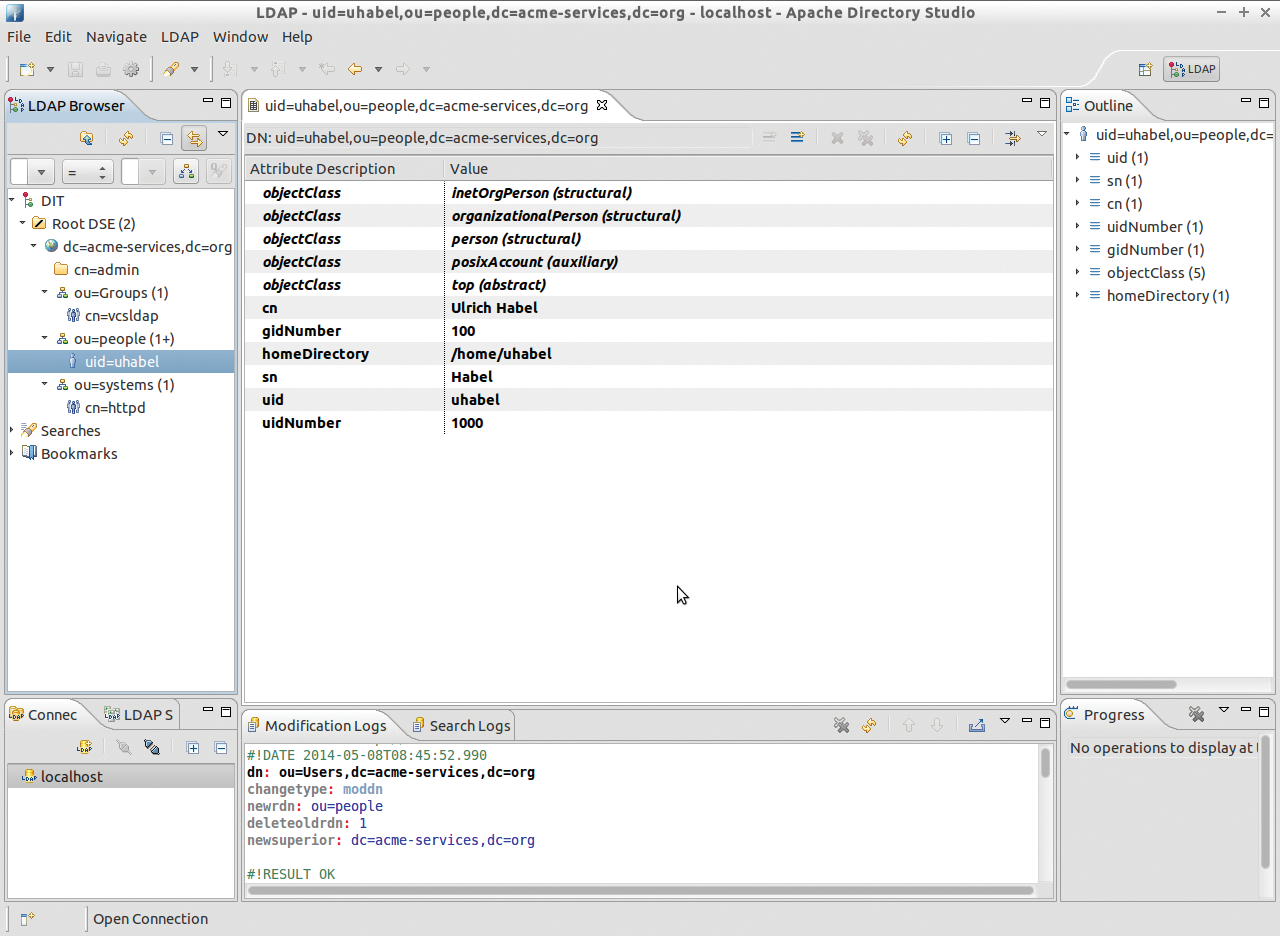Click Open Connection in the status bar
The image size is (1280, 936).
(150, 919)
